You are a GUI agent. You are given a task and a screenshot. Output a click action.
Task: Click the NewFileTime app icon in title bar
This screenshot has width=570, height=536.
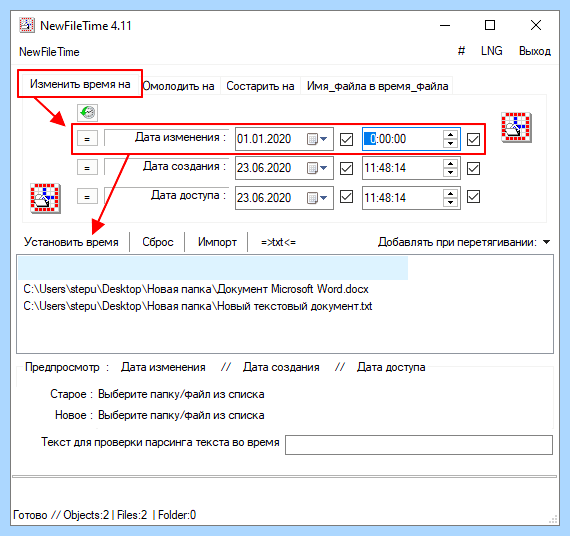pyautogui.click(x=27, y=25)
